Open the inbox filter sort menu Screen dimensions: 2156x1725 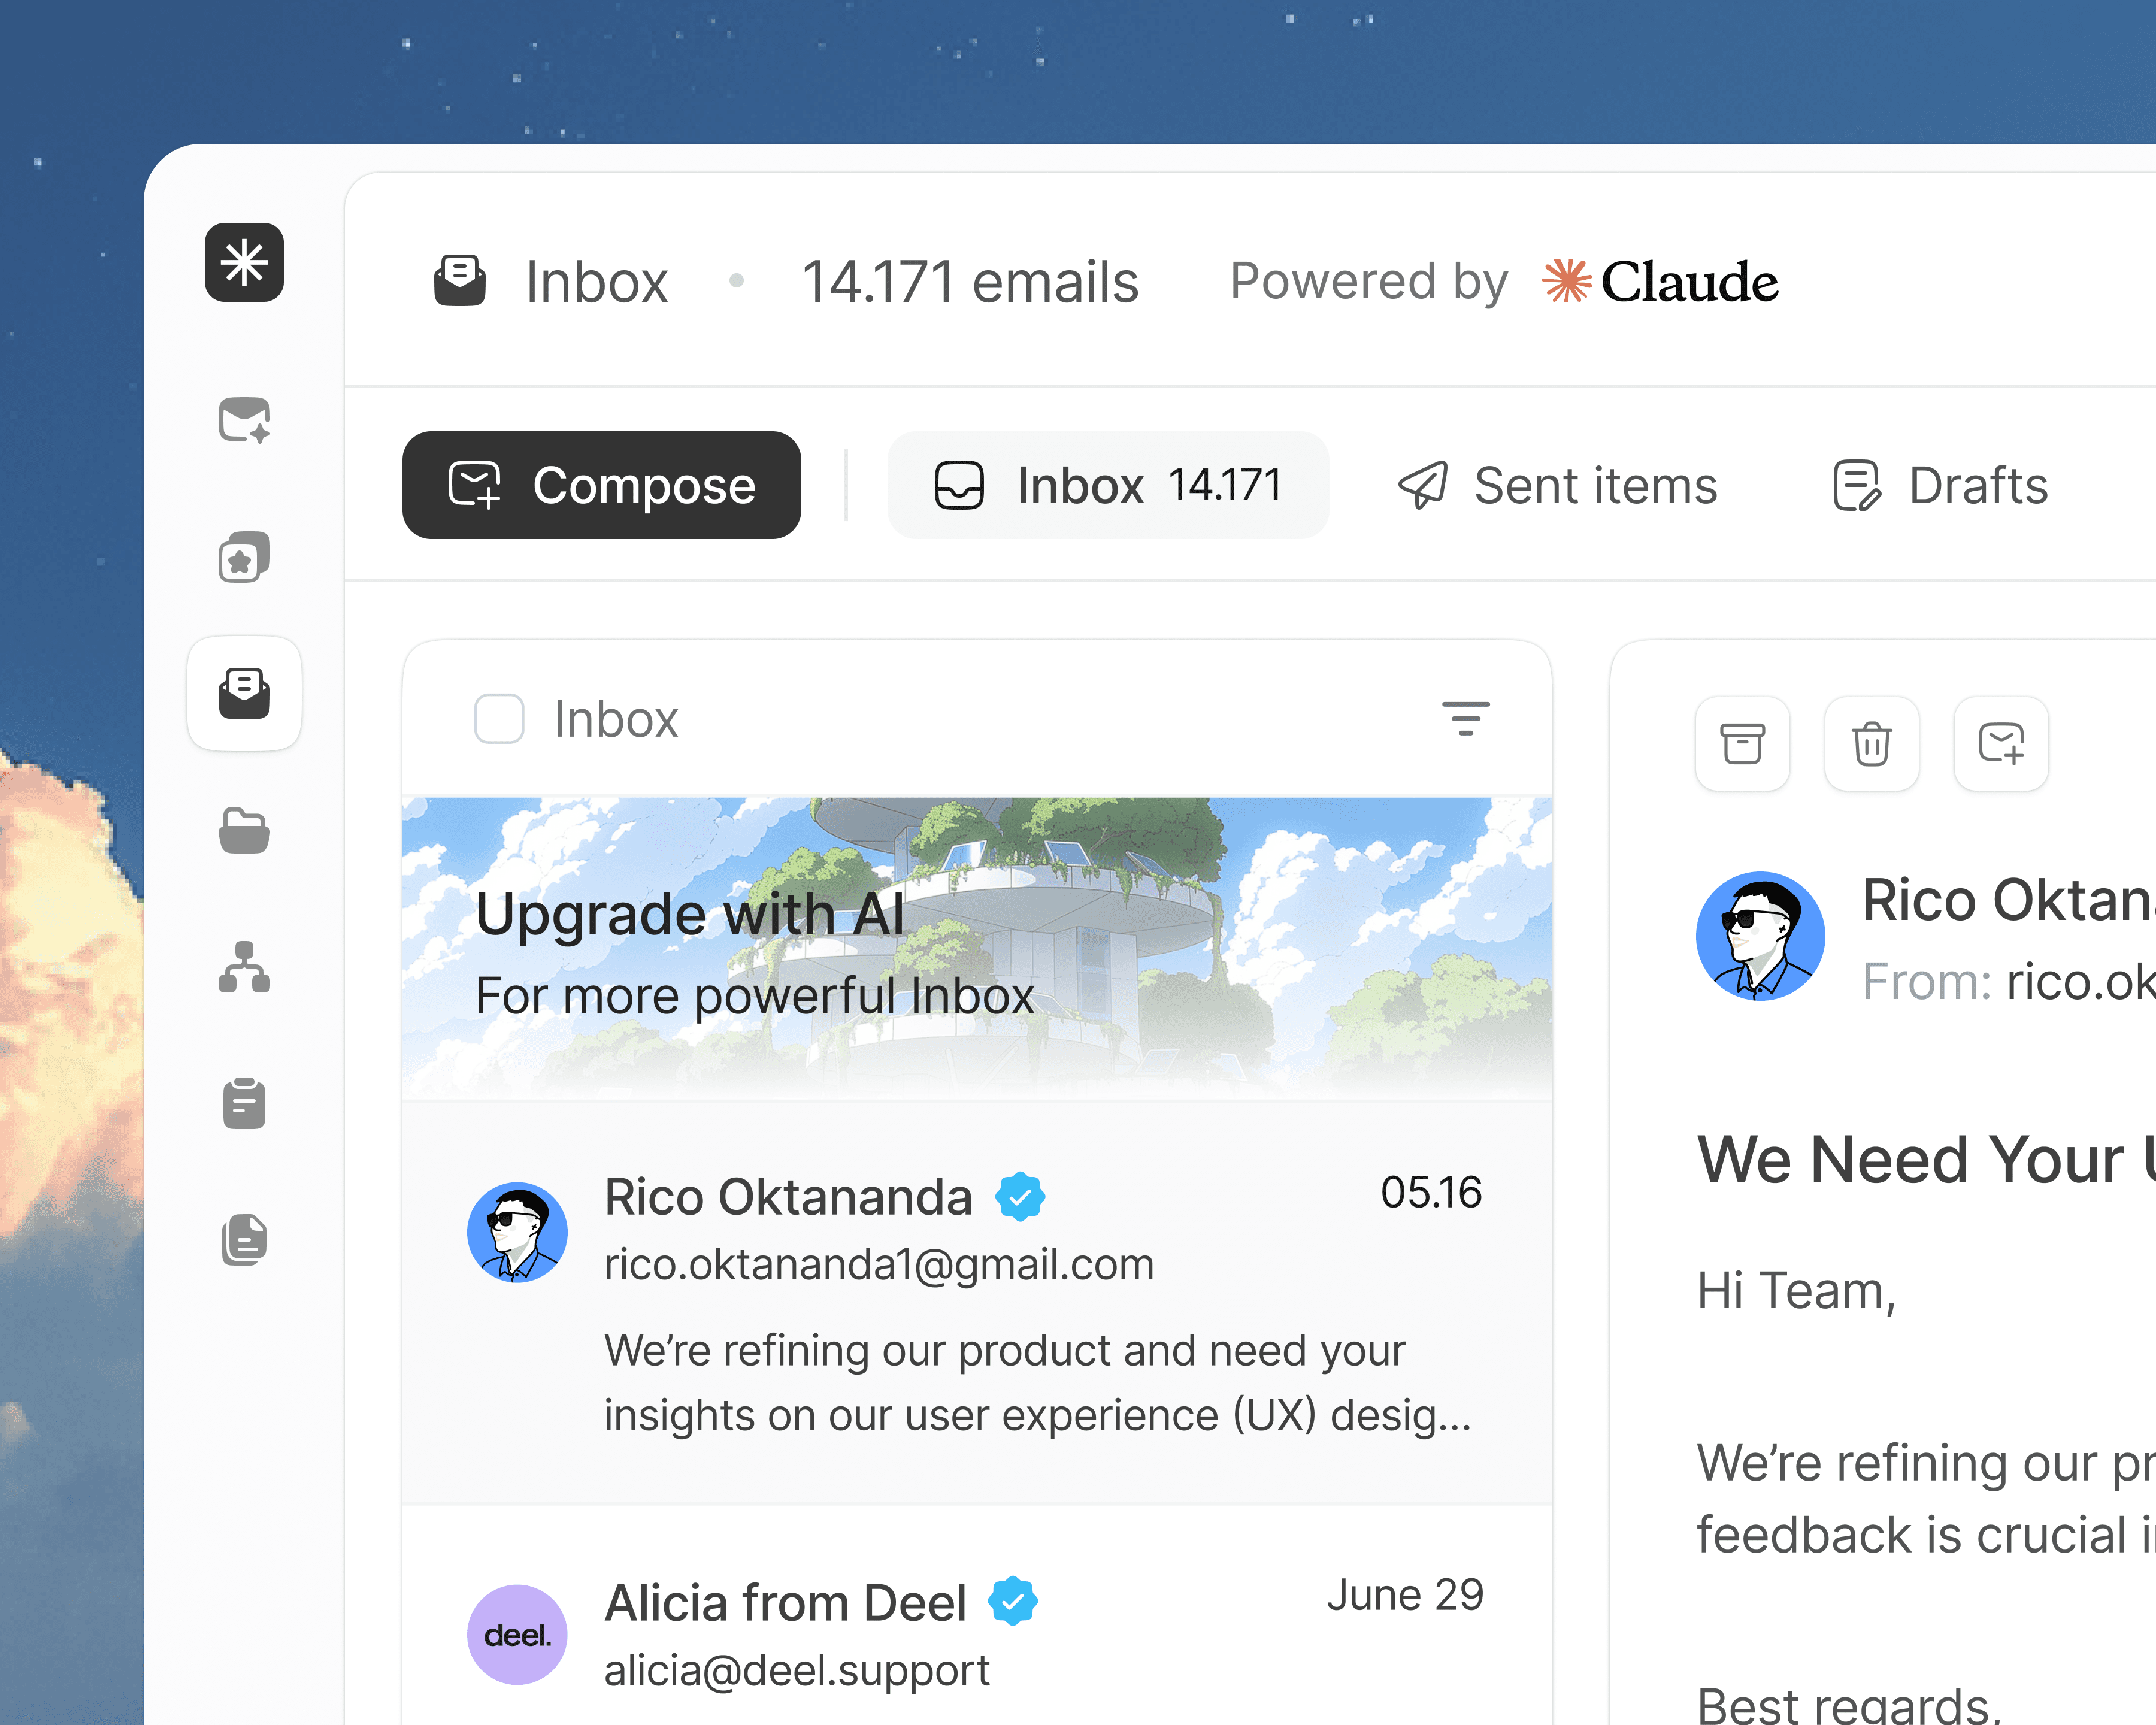(x=1465, y=718)
